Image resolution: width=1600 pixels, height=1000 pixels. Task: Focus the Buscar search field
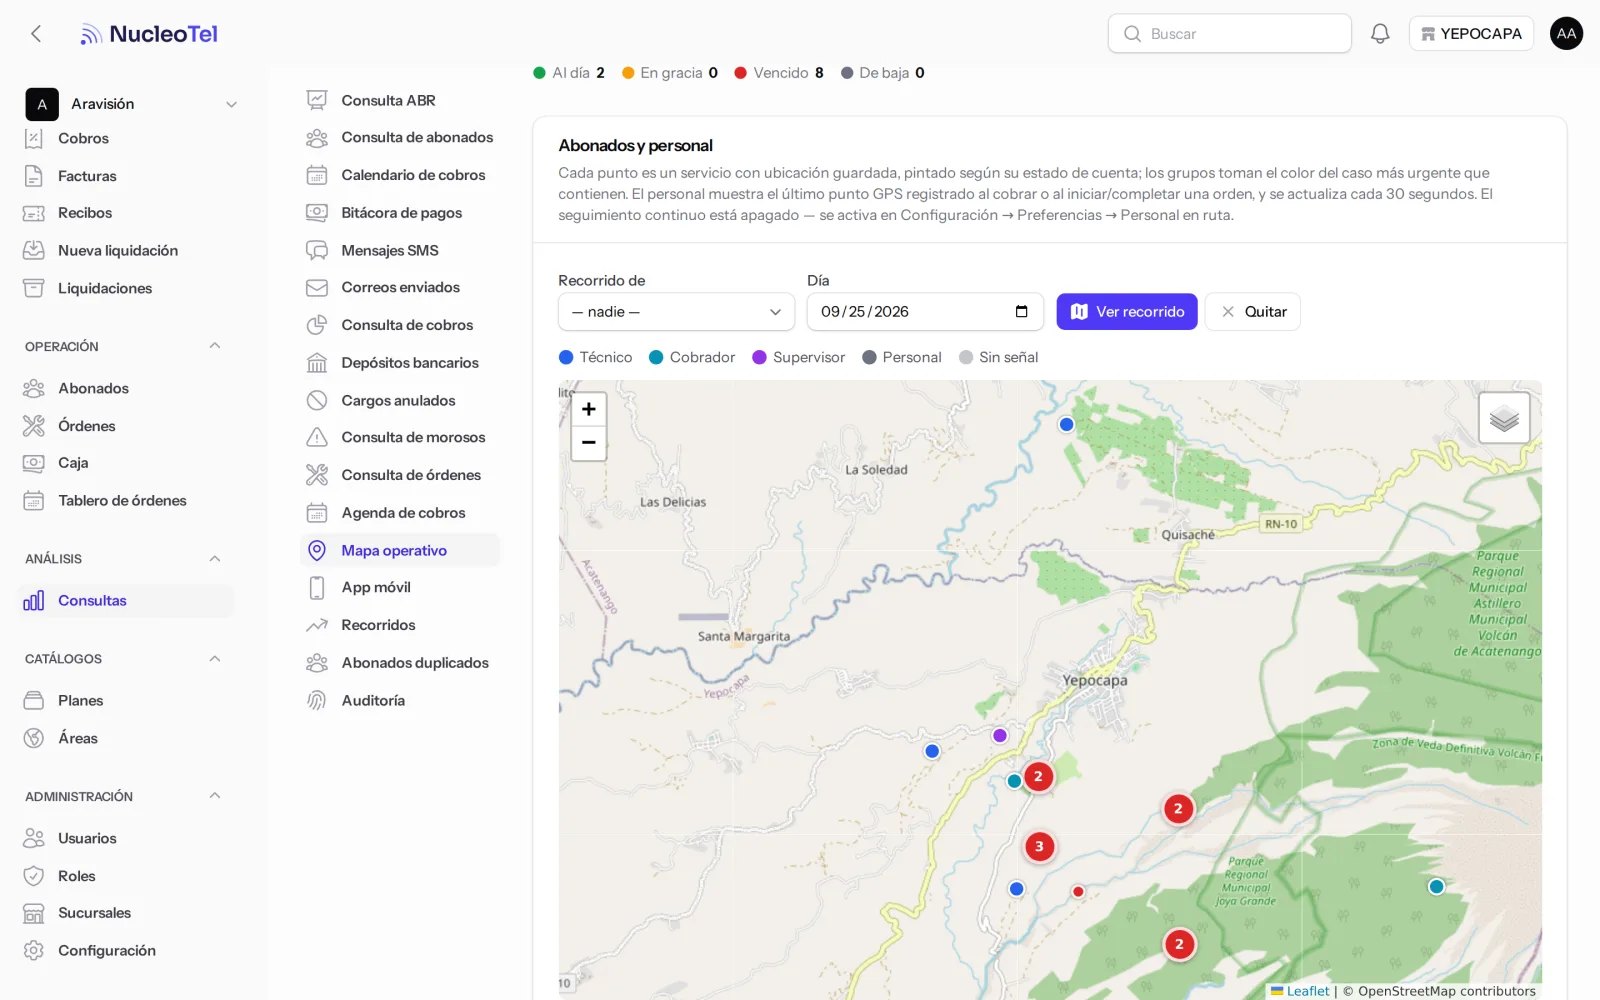click(x=1230, y=34)
